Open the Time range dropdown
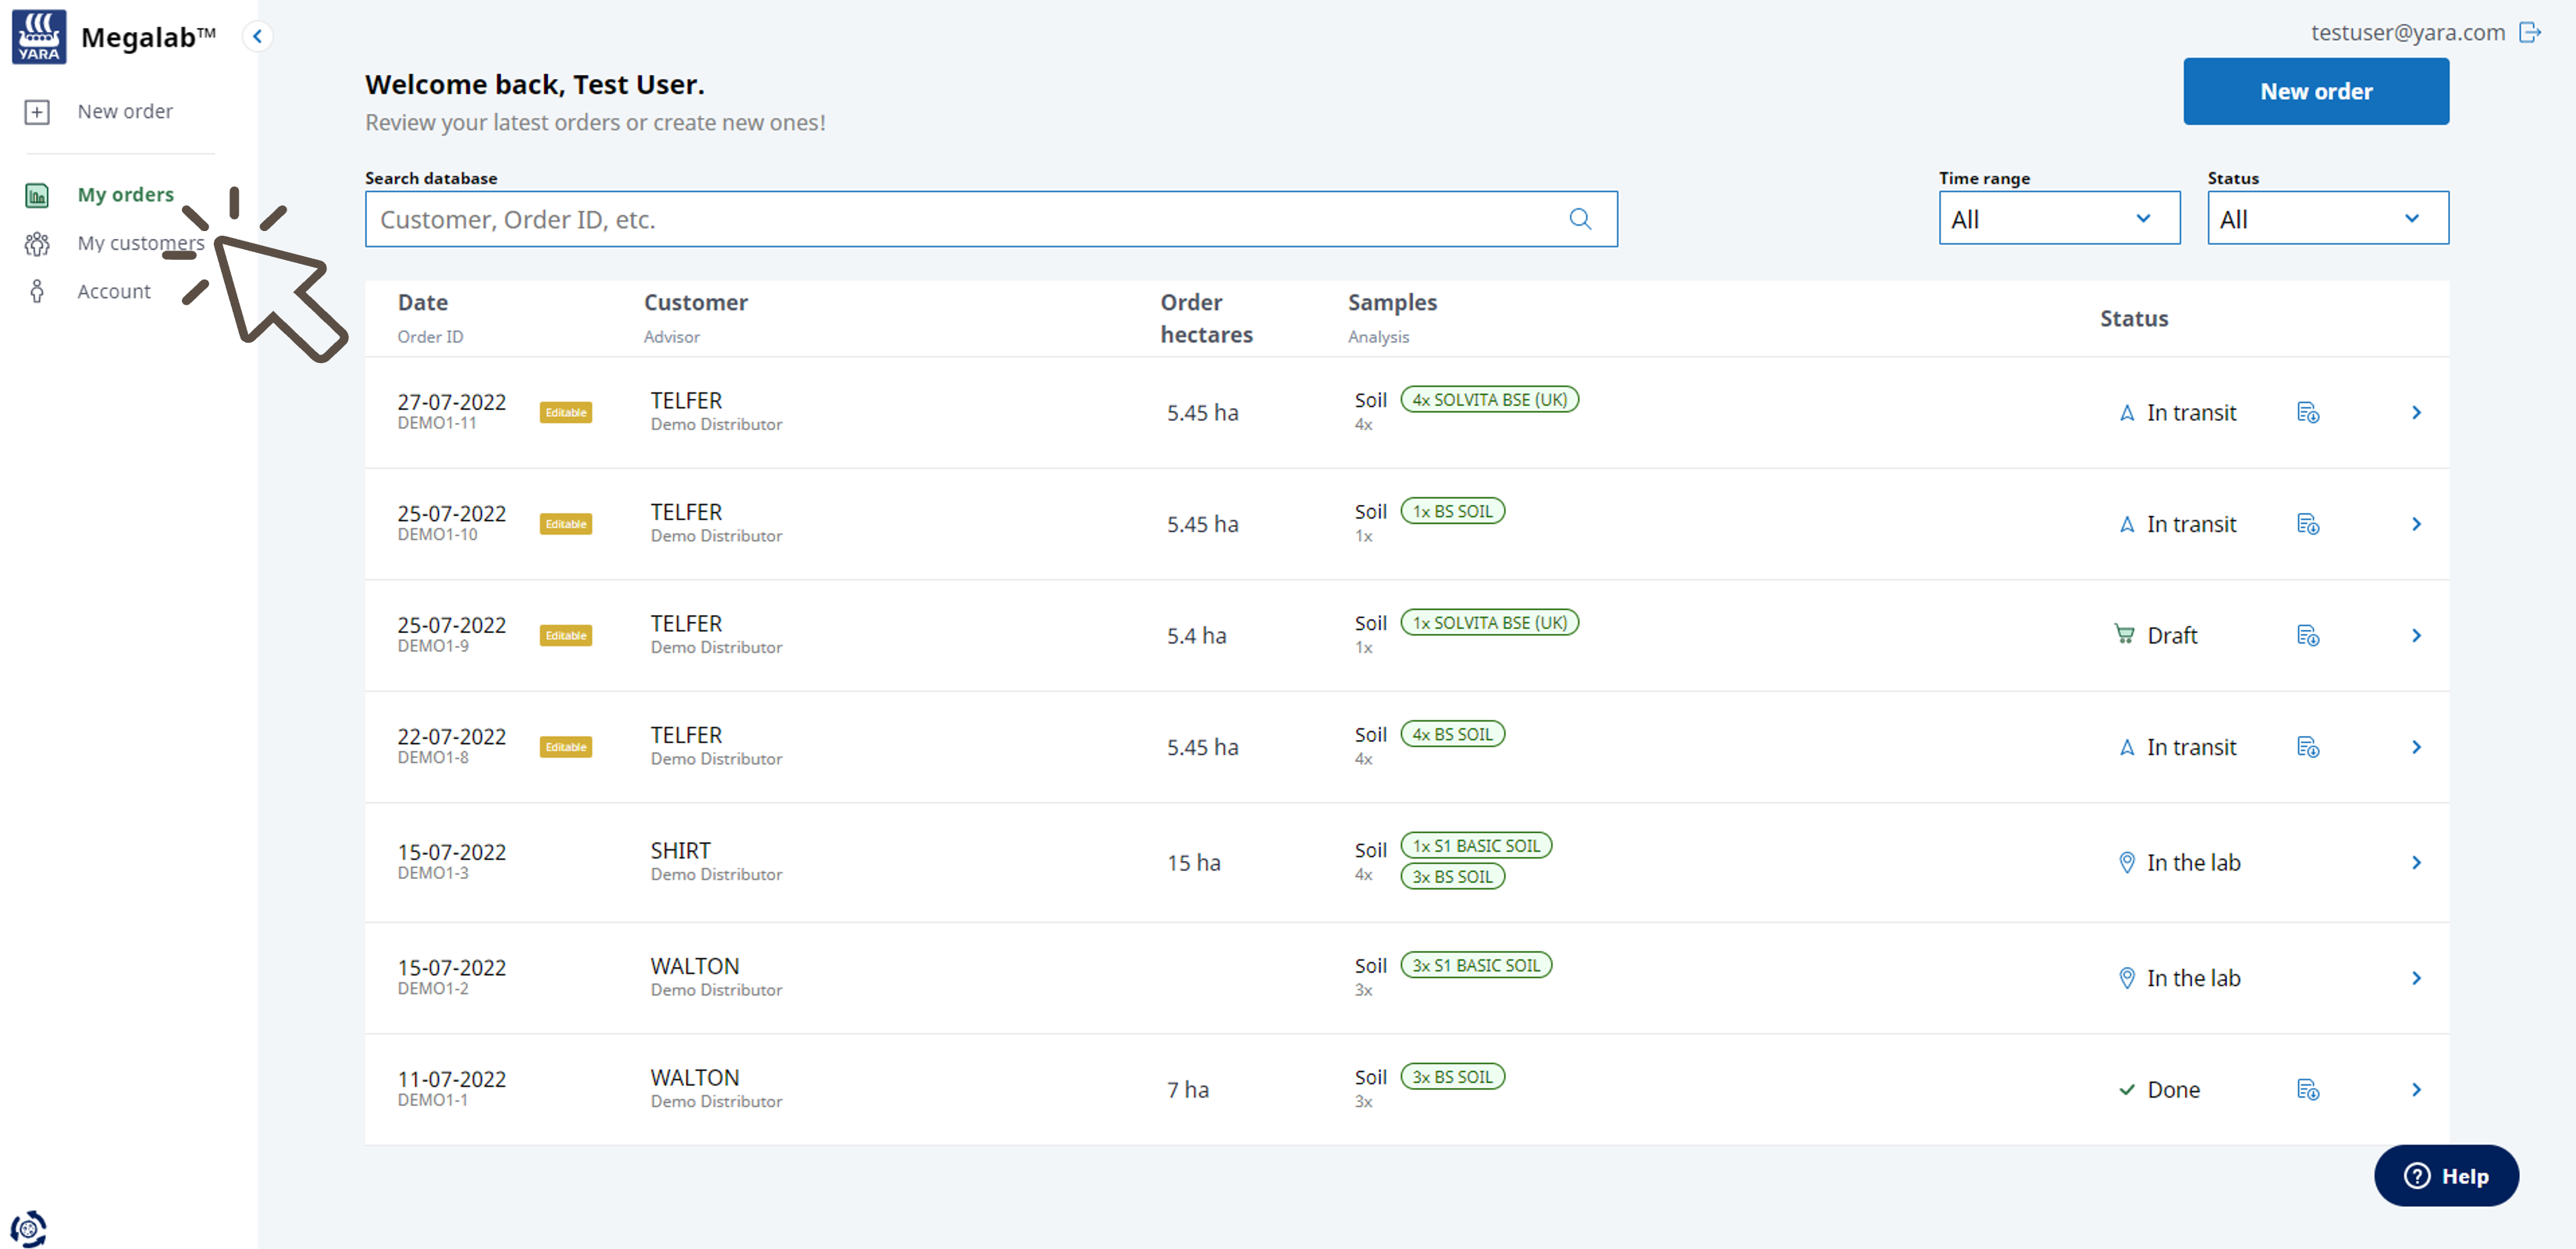The image size is (2576, 1249). (2058, 219)
